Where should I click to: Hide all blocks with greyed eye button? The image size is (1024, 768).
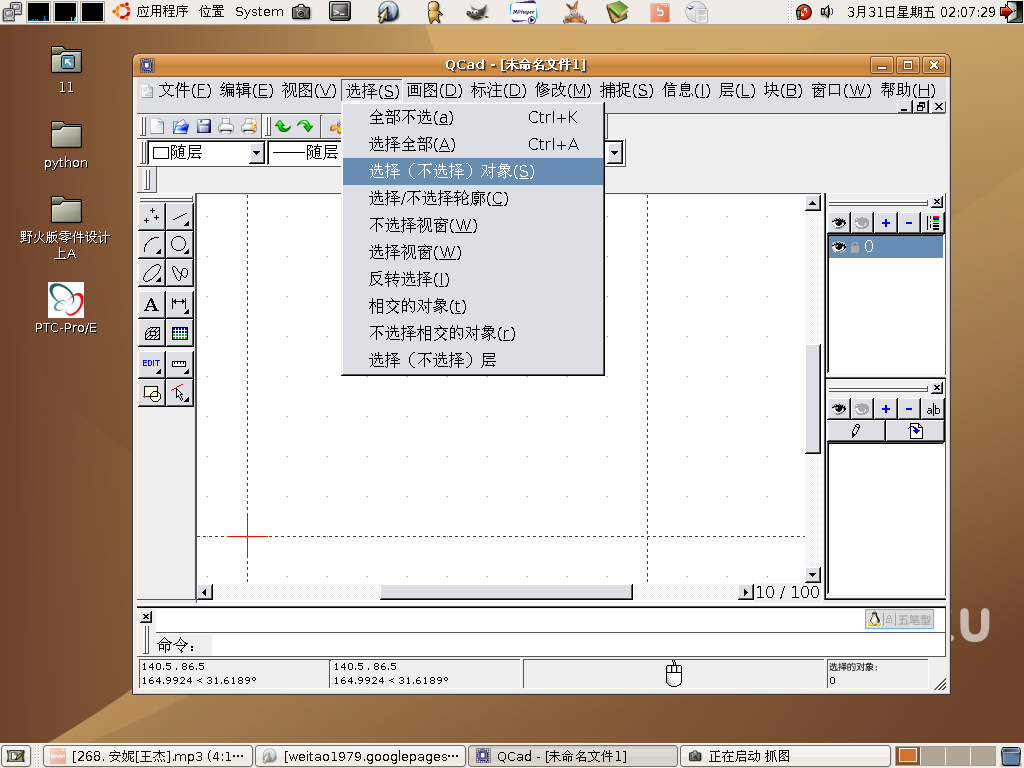point(862,409)
